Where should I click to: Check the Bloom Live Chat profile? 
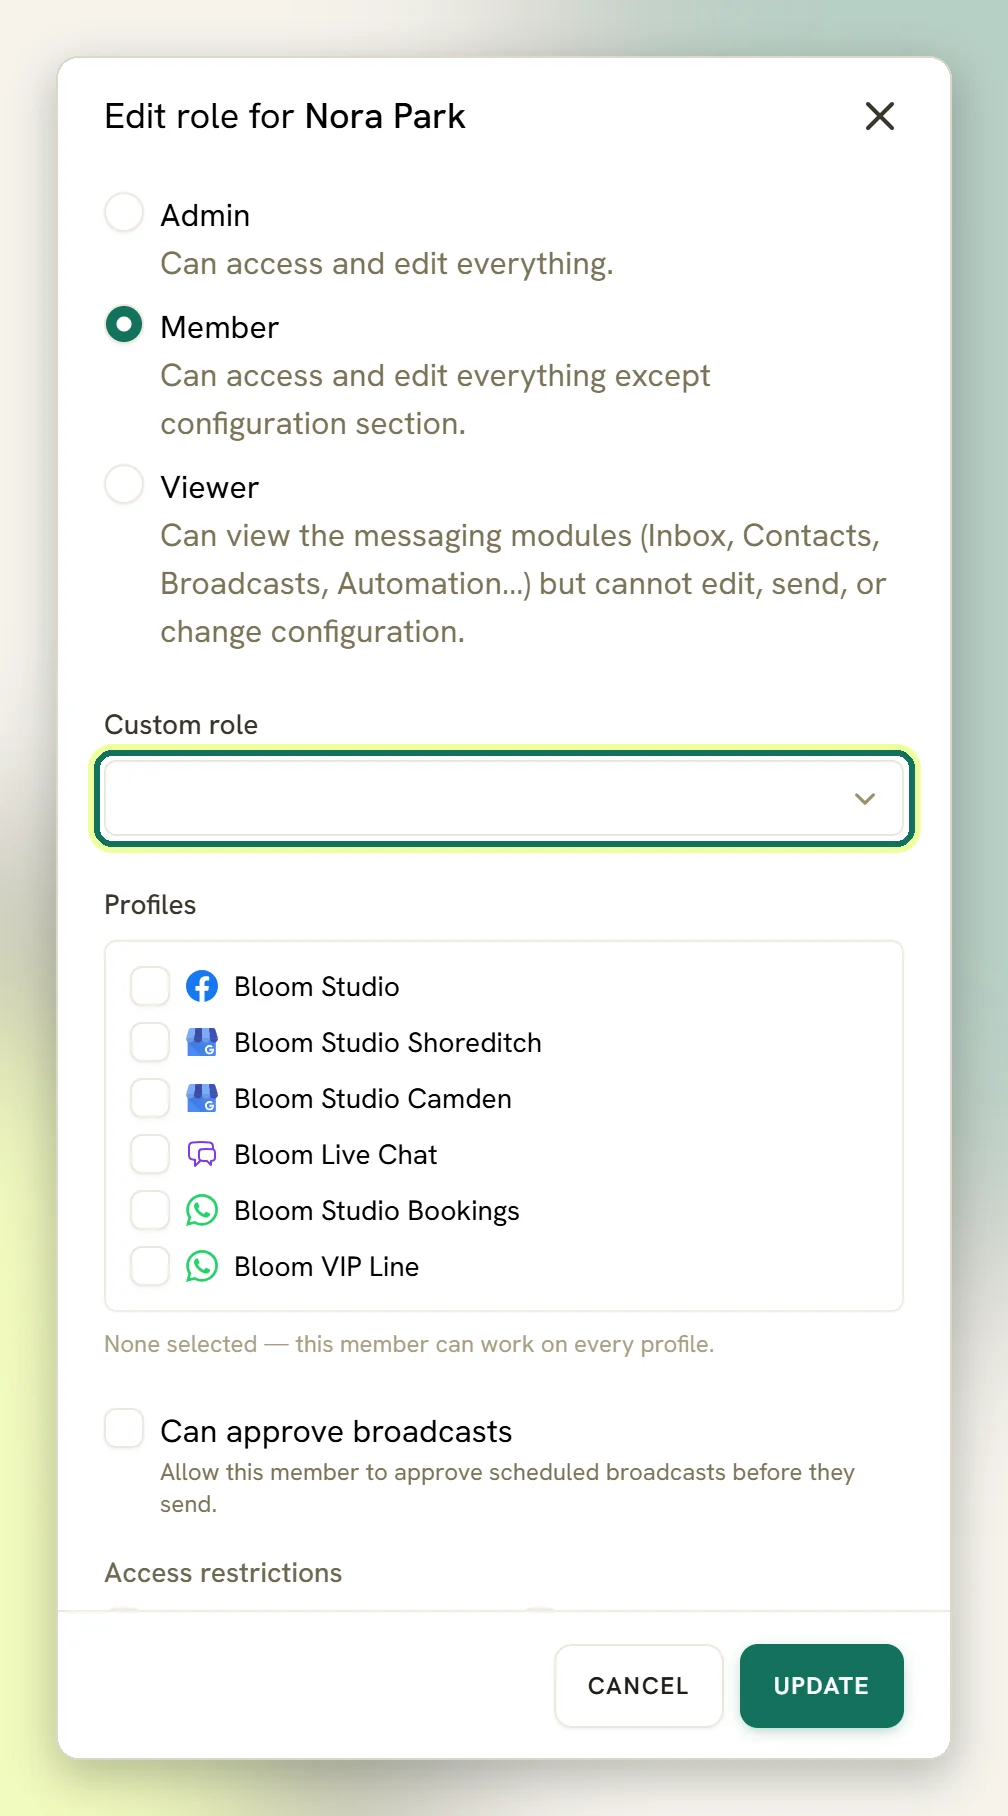150,1154
